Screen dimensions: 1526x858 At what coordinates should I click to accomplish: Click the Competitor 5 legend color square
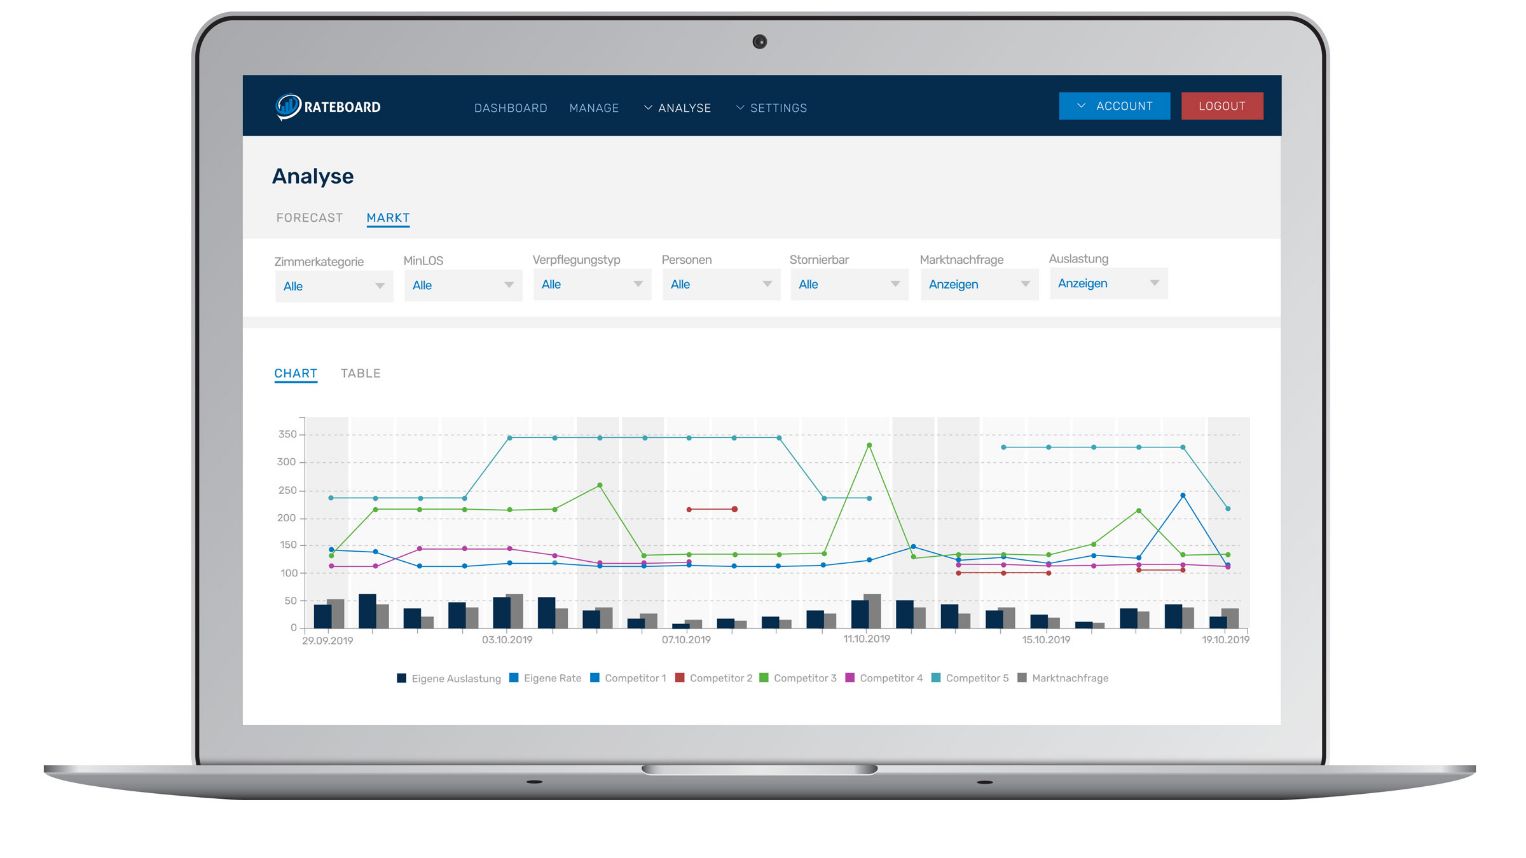click(x=936, y=678)
